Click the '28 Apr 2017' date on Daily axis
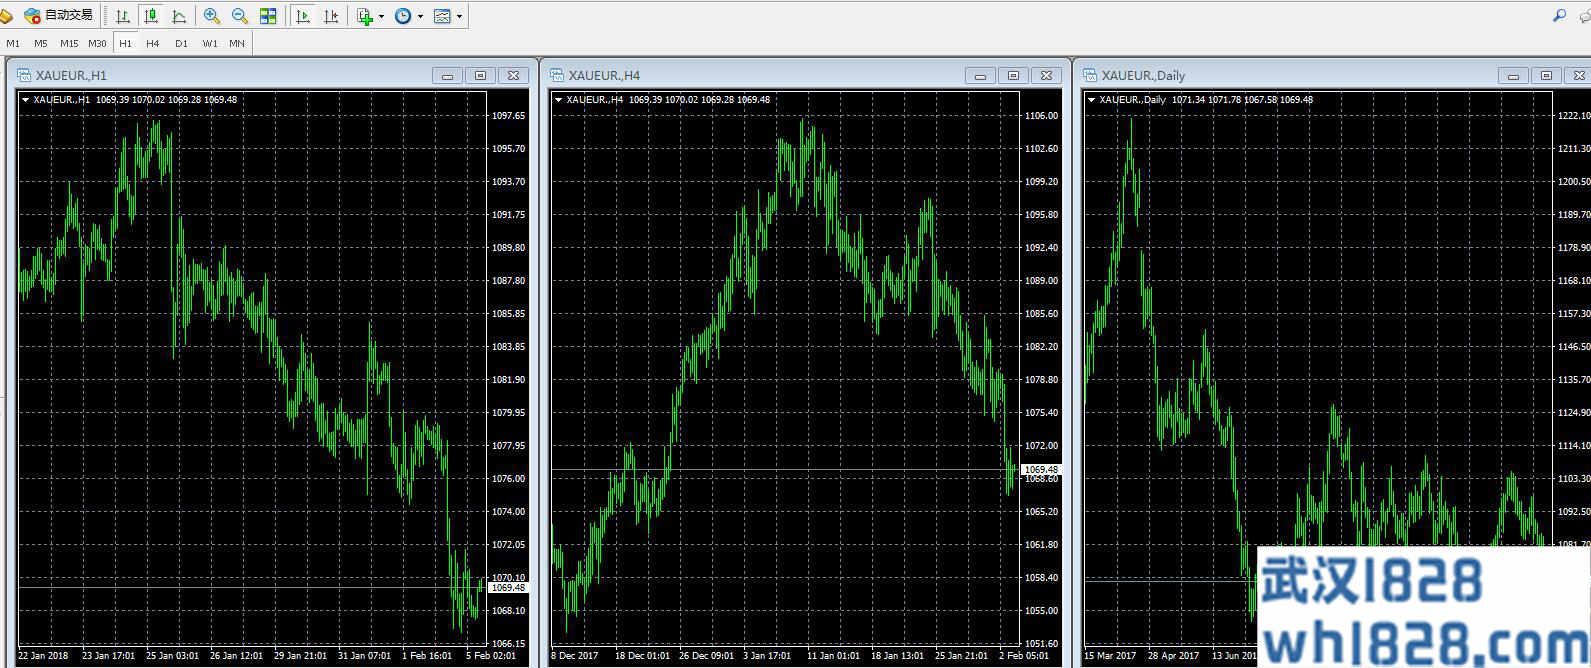The width and height of the screenshot is (1591, 668). (1173, 656)
